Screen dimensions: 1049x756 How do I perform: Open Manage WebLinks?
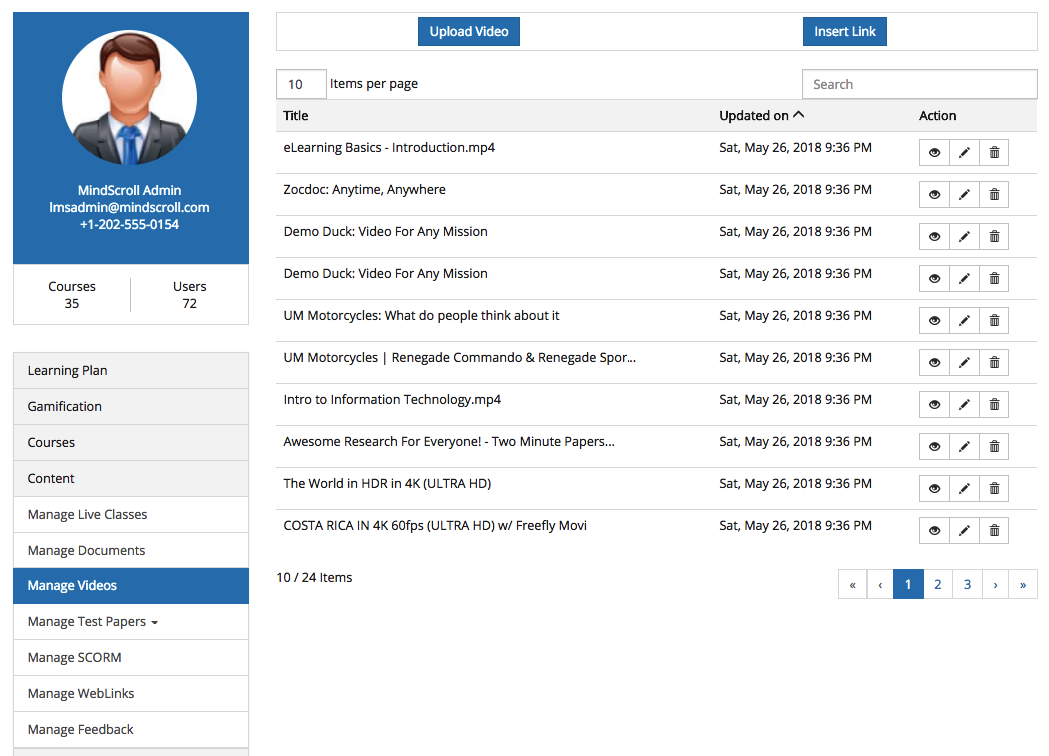pos(131,694)
